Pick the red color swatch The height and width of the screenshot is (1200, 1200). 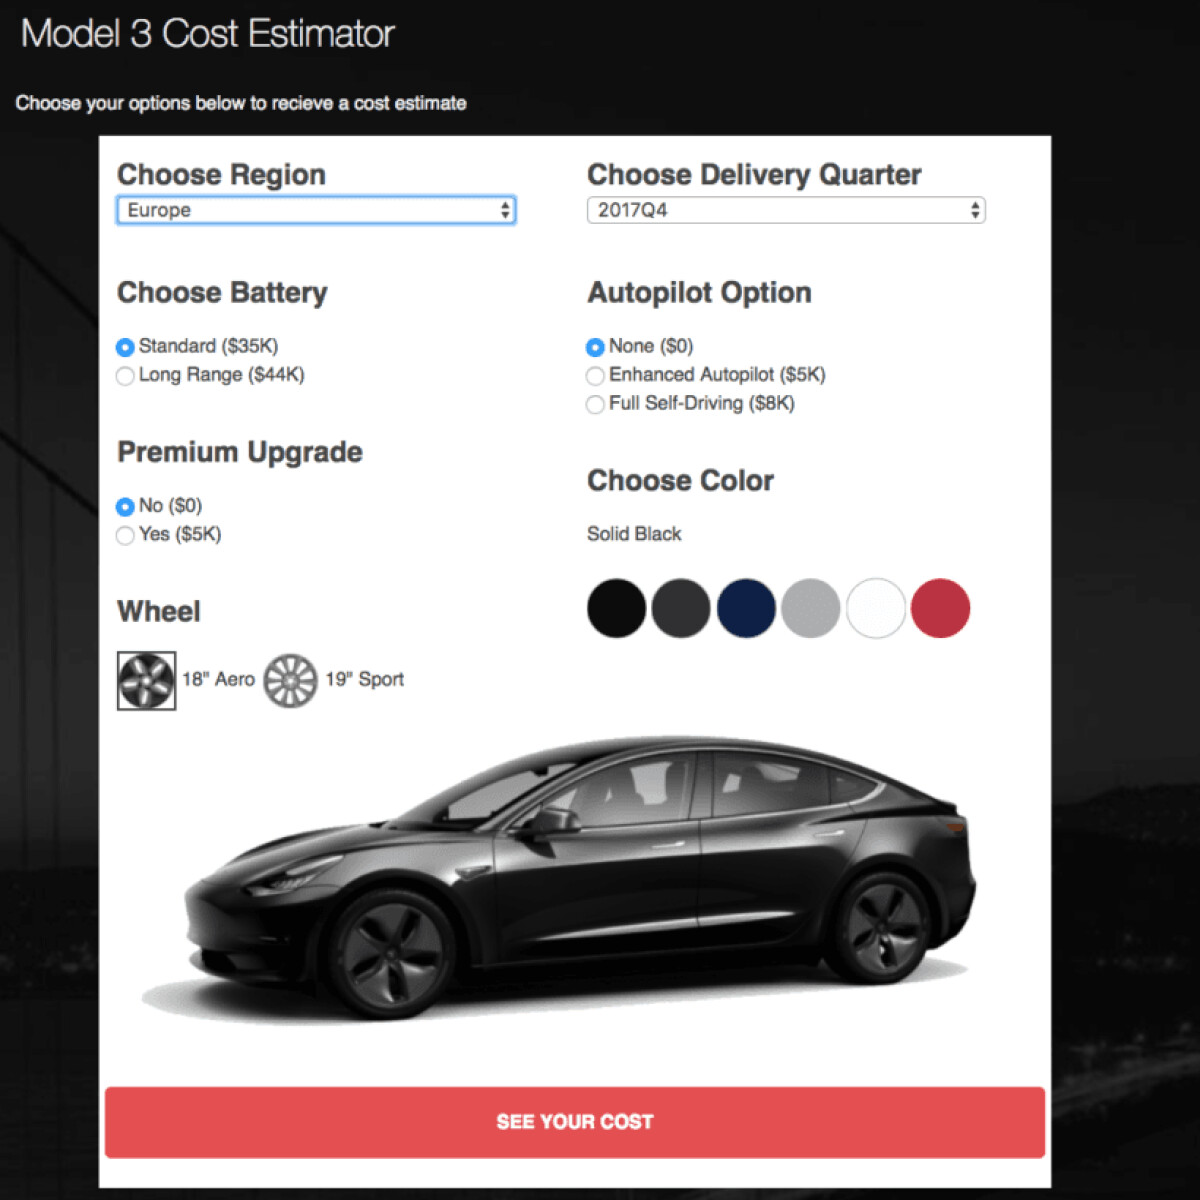point(941,608)
